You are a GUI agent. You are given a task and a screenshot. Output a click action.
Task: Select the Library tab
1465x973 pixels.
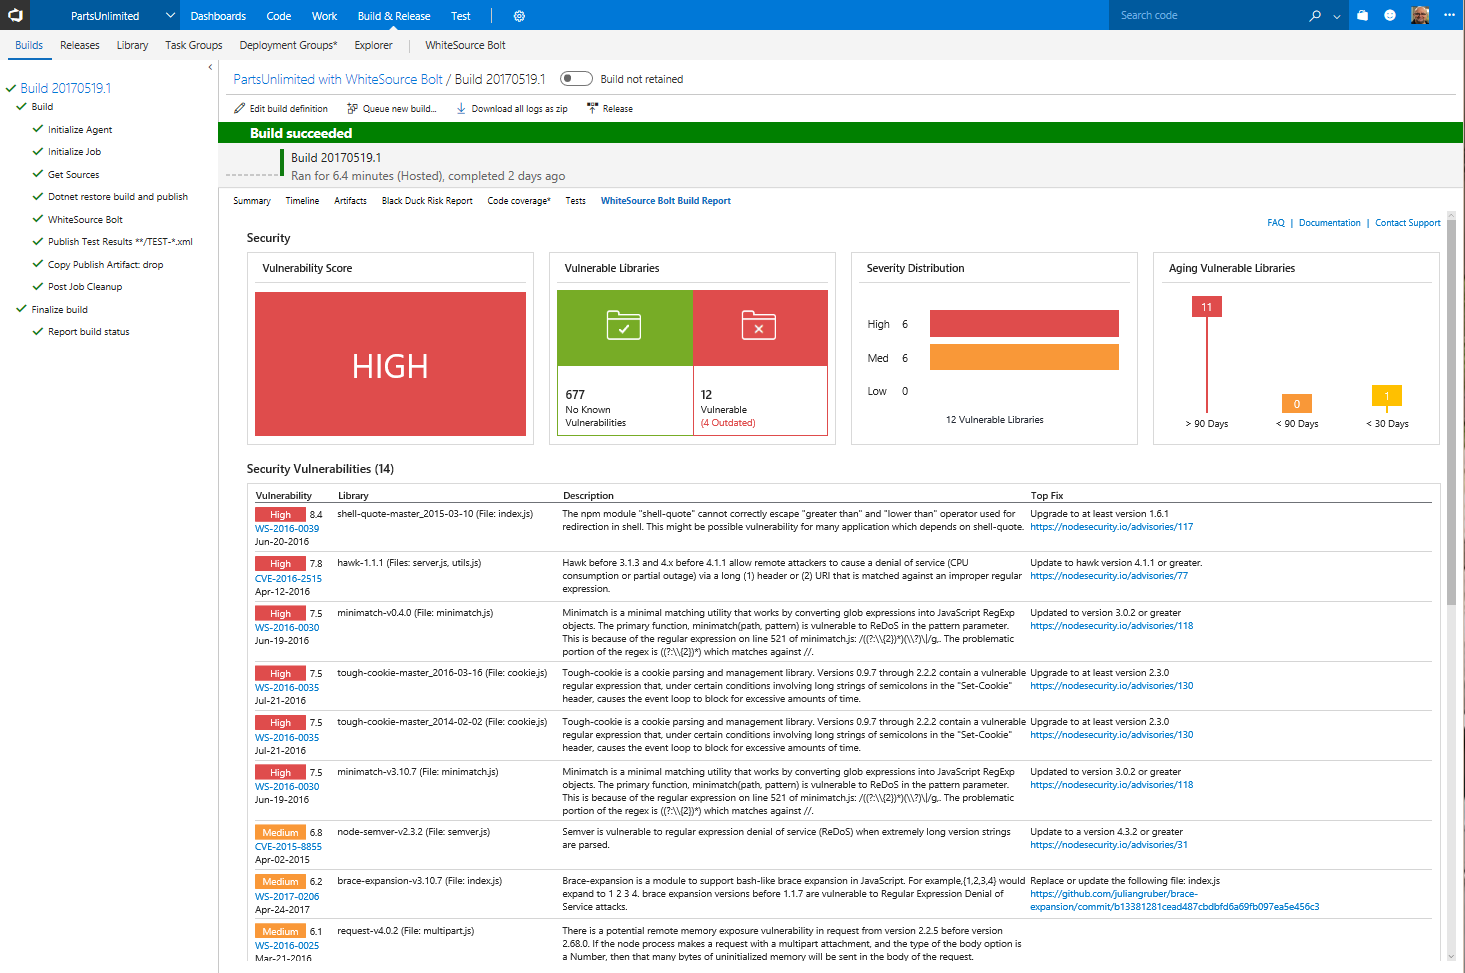(x=132, y=45)
